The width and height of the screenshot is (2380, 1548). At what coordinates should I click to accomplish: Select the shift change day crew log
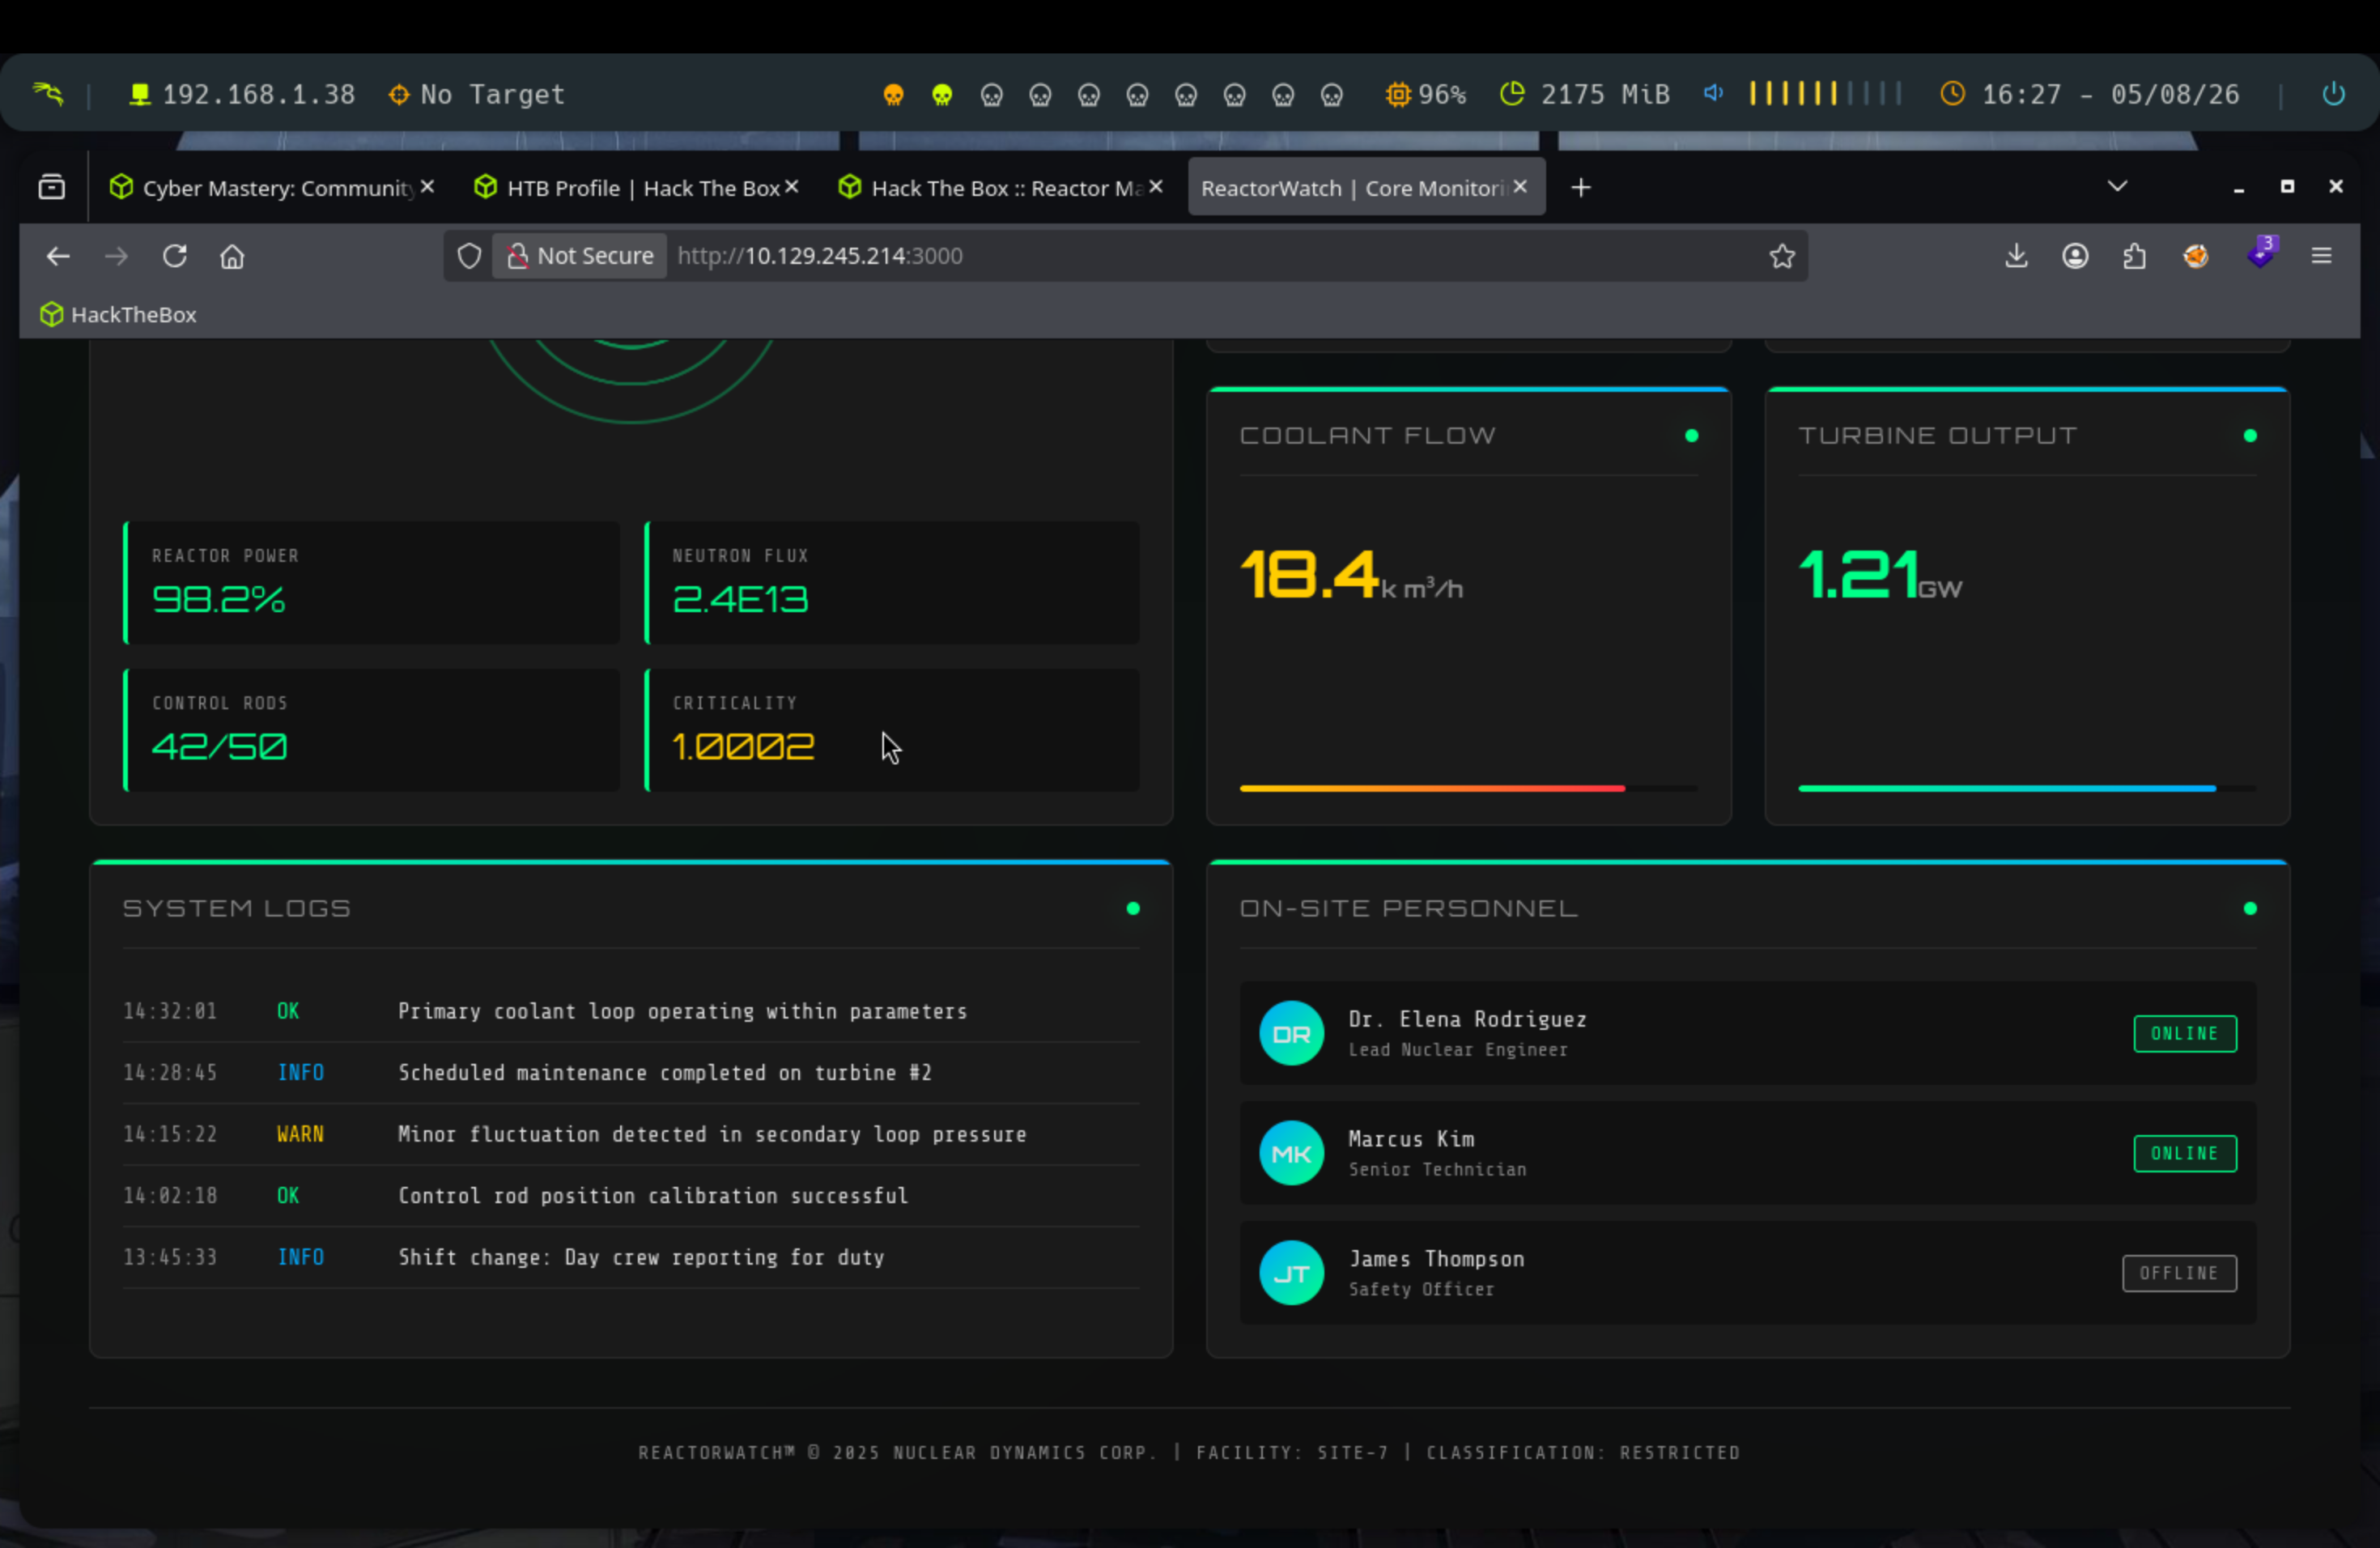pyautogui.click(x=631, y=1257)
